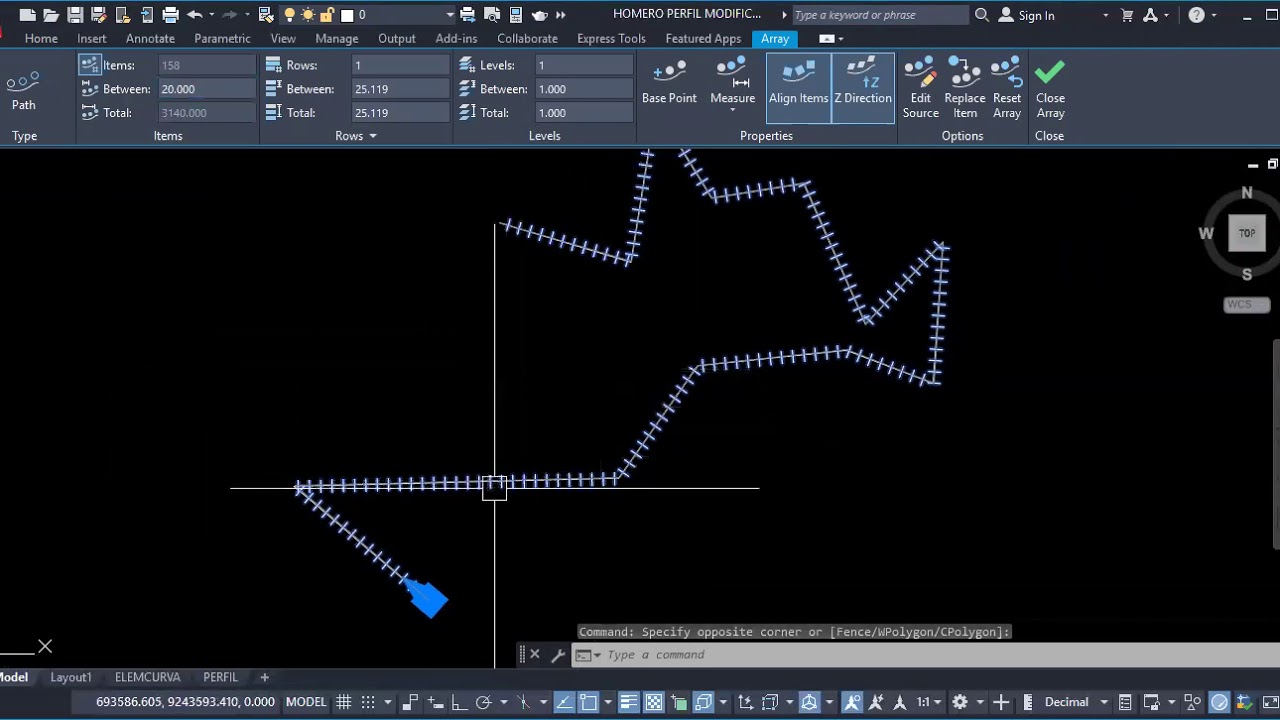Click the Replace Item tool

pyautogui.click(x=965, y=88)
